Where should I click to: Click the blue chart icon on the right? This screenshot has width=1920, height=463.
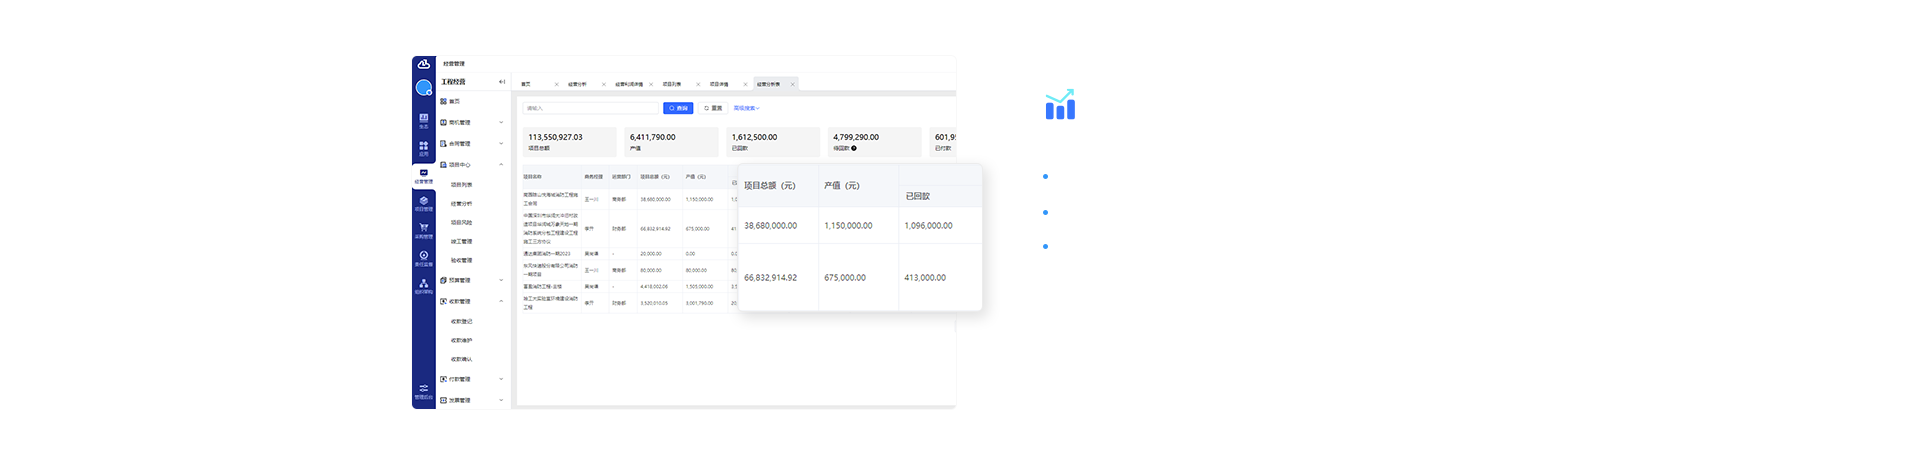[x=1060, y=104]
